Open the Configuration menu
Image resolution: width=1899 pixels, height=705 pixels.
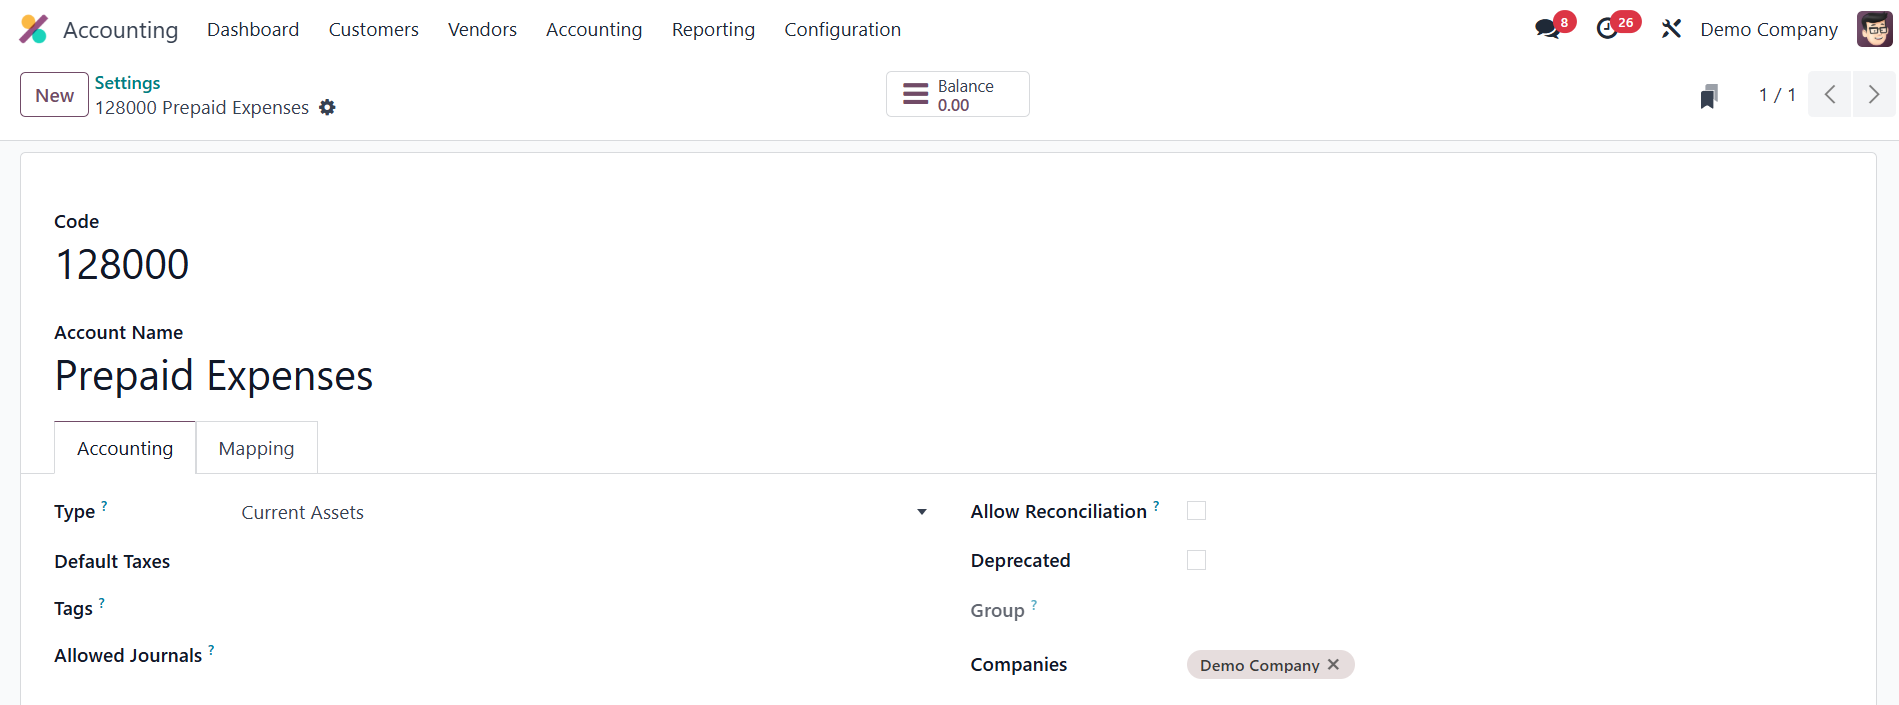[x=842, y=30]
